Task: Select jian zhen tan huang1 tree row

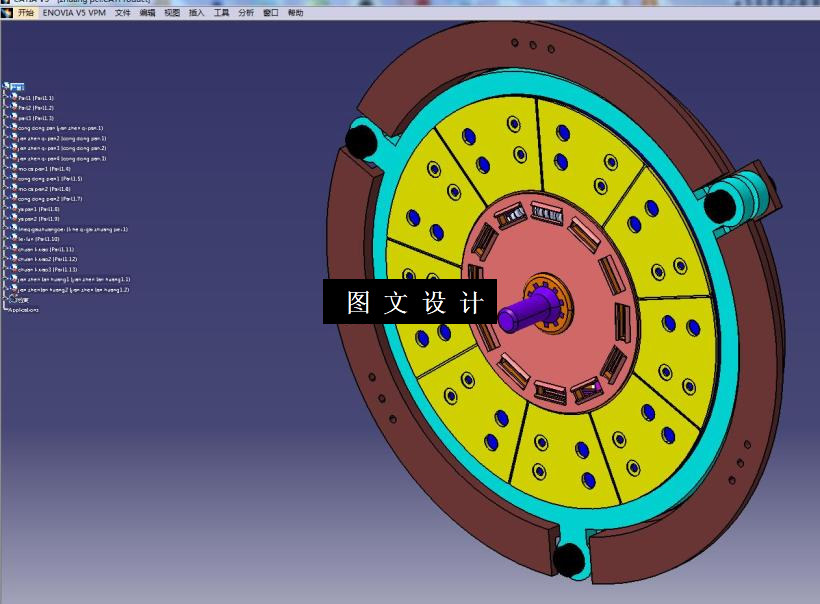Action: [x=74, y=280]
